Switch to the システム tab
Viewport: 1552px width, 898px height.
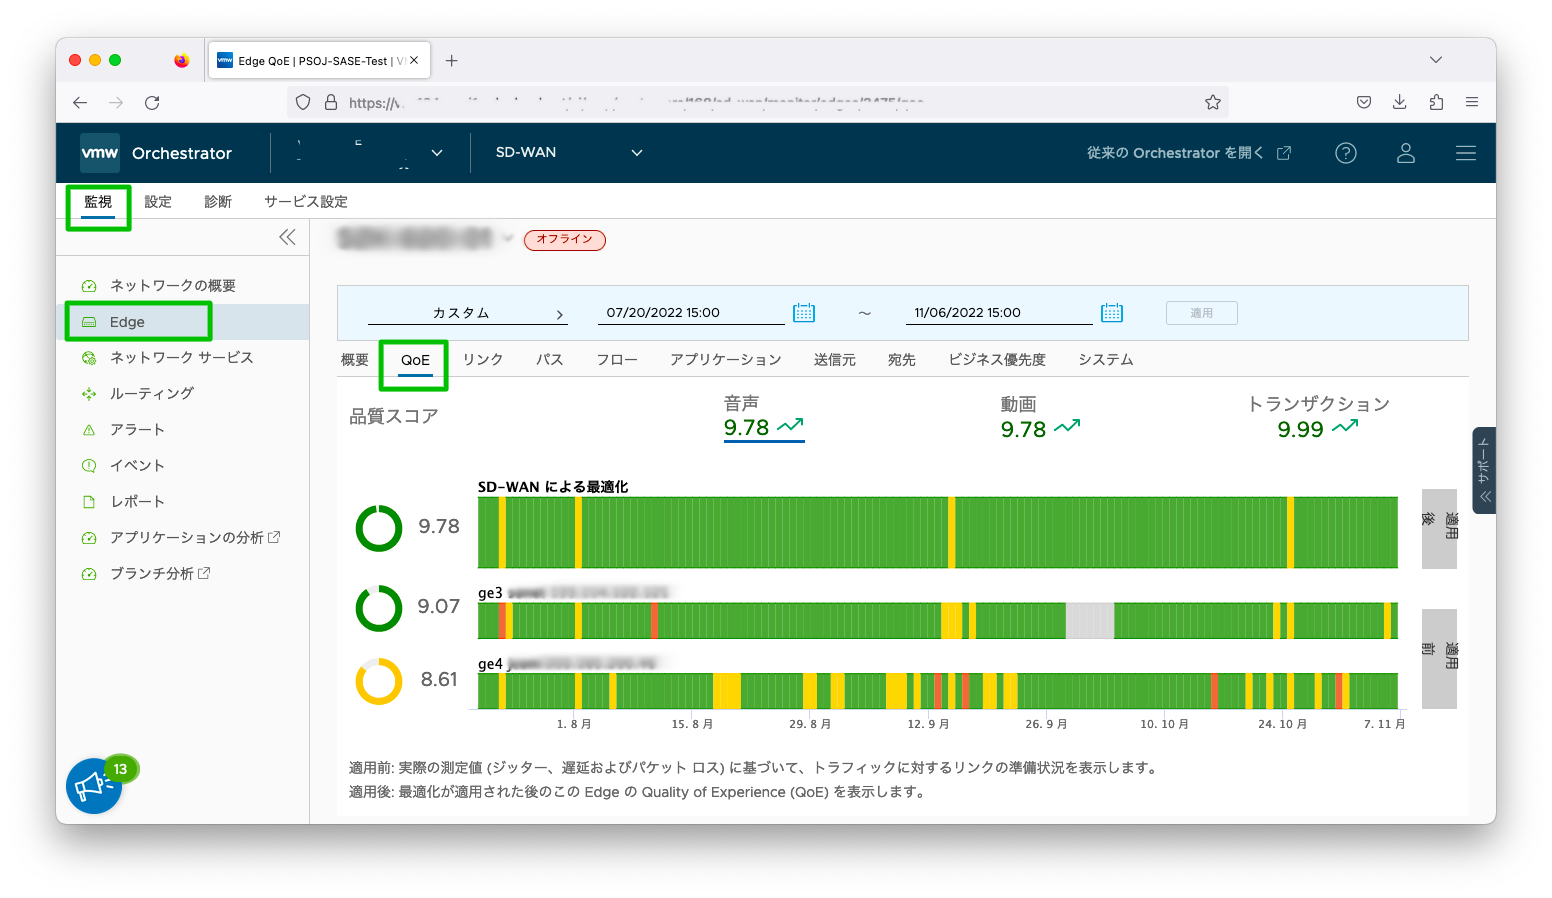1106,360
